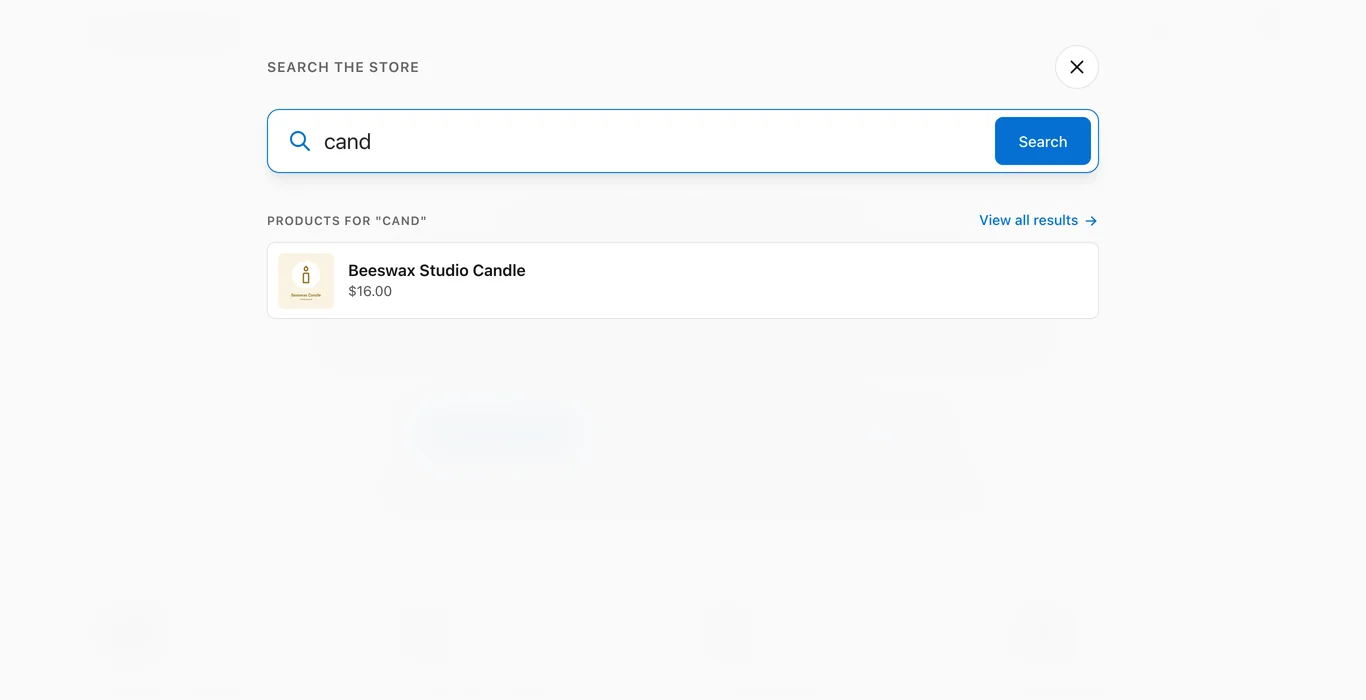Screen dimensions: 1366x700
Task: Close the search overlay with X button
Action: pyautogui.click(x=1077, y=67)
